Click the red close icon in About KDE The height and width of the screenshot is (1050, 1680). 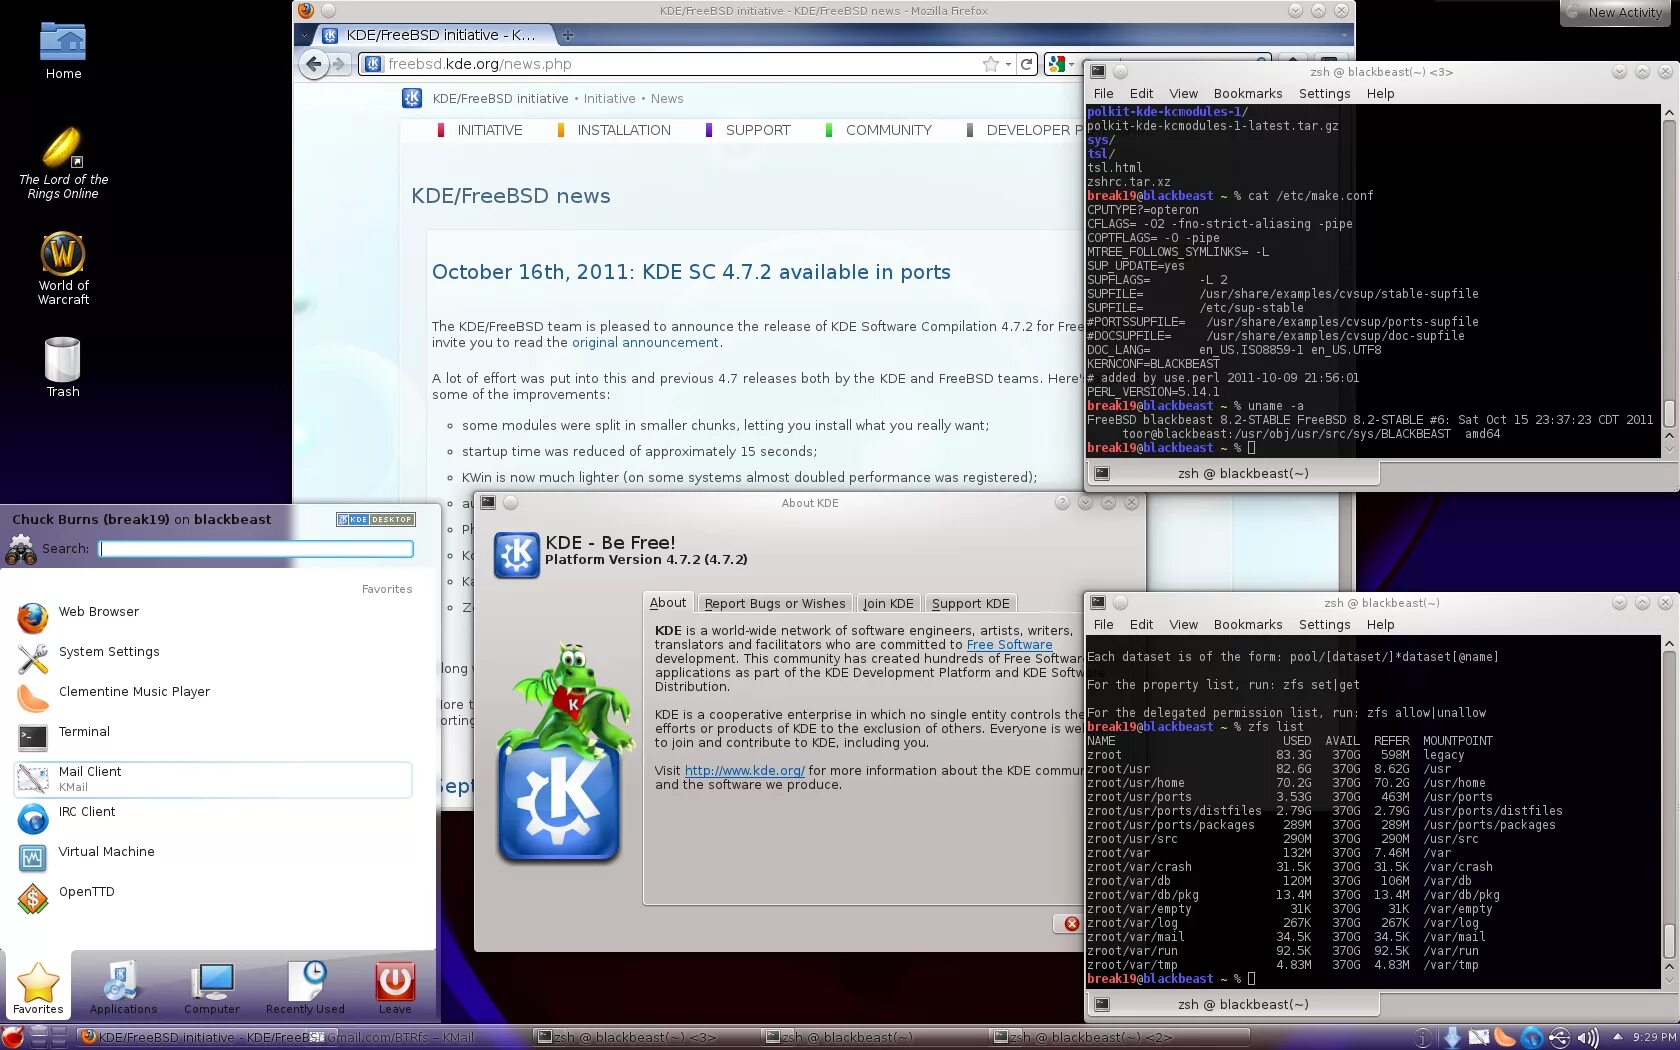1072,923
